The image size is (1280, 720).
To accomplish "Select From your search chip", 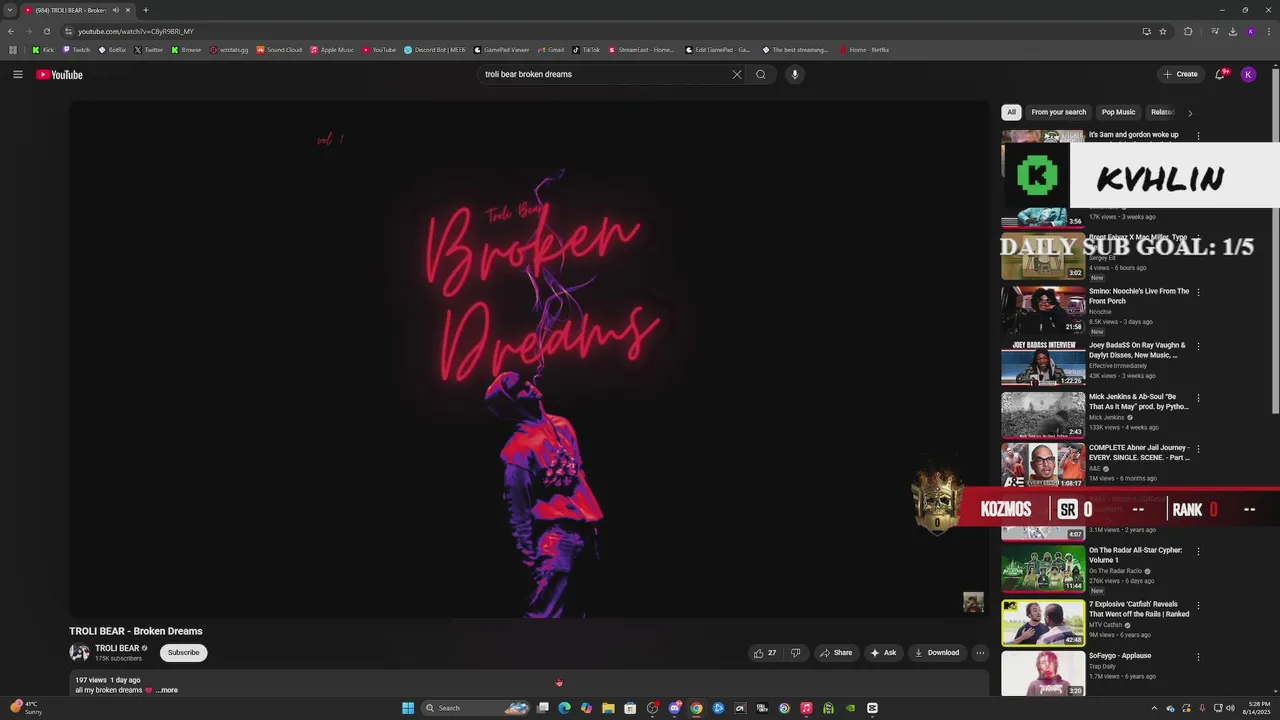I will click(1058, 112).
